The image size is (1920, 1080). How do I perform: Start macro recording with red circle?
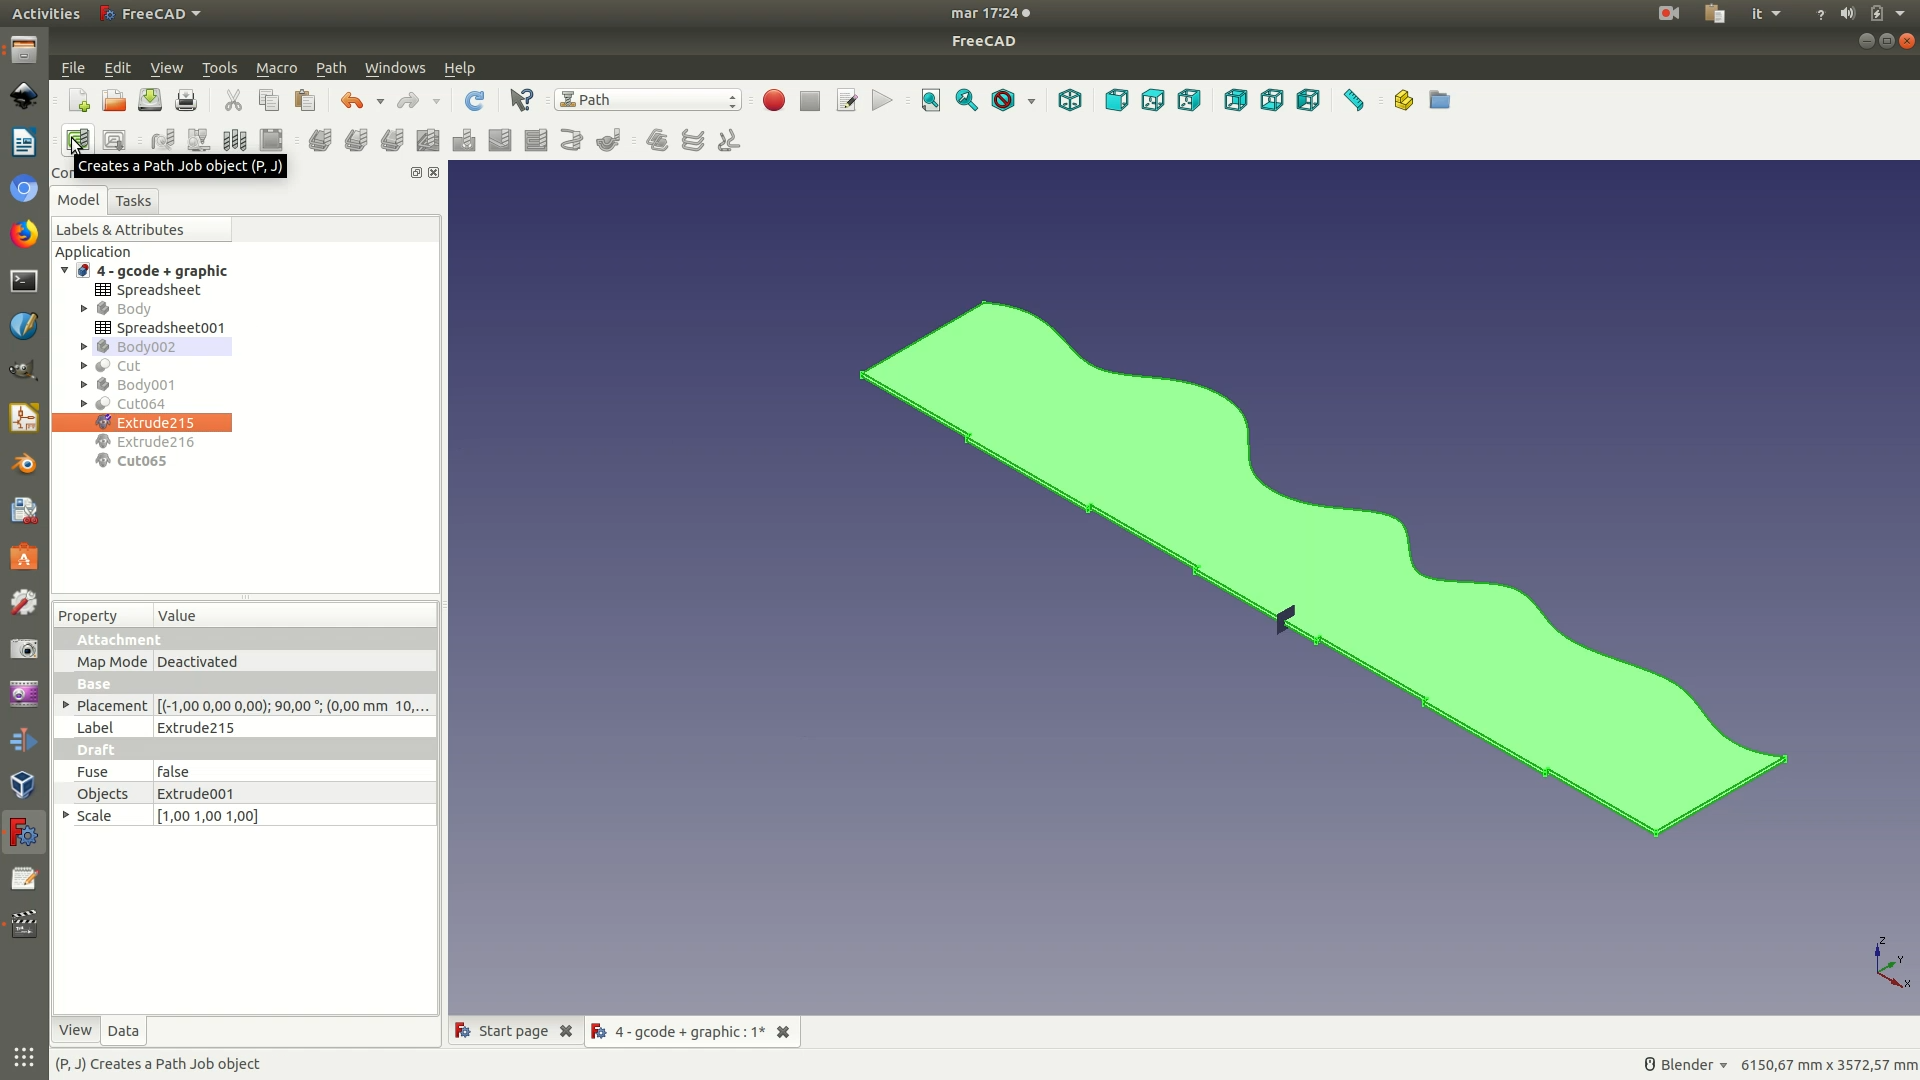point(774,100)
